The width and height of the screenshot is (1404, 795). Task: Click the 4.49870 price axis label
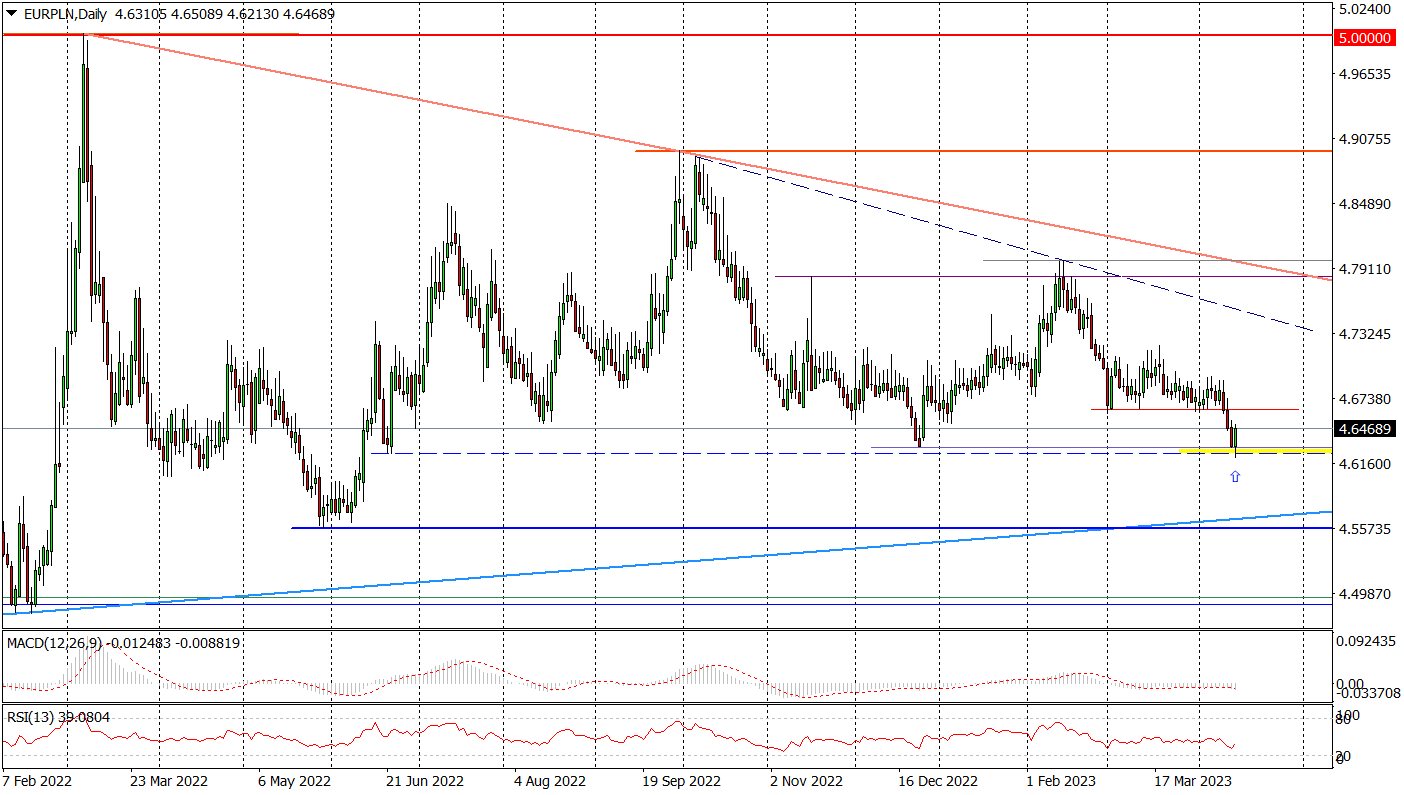pos(1364,594)
